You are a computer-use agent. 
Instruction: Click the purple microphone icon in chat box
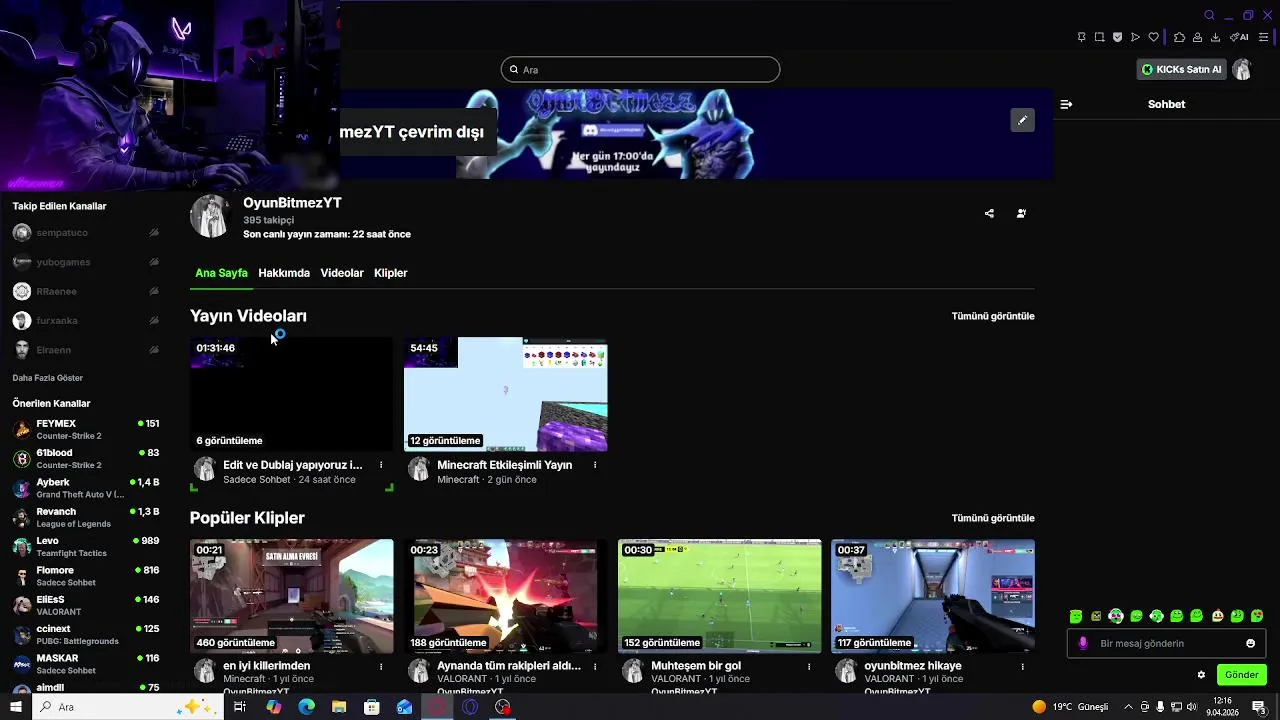click(x=1082, y=643)
